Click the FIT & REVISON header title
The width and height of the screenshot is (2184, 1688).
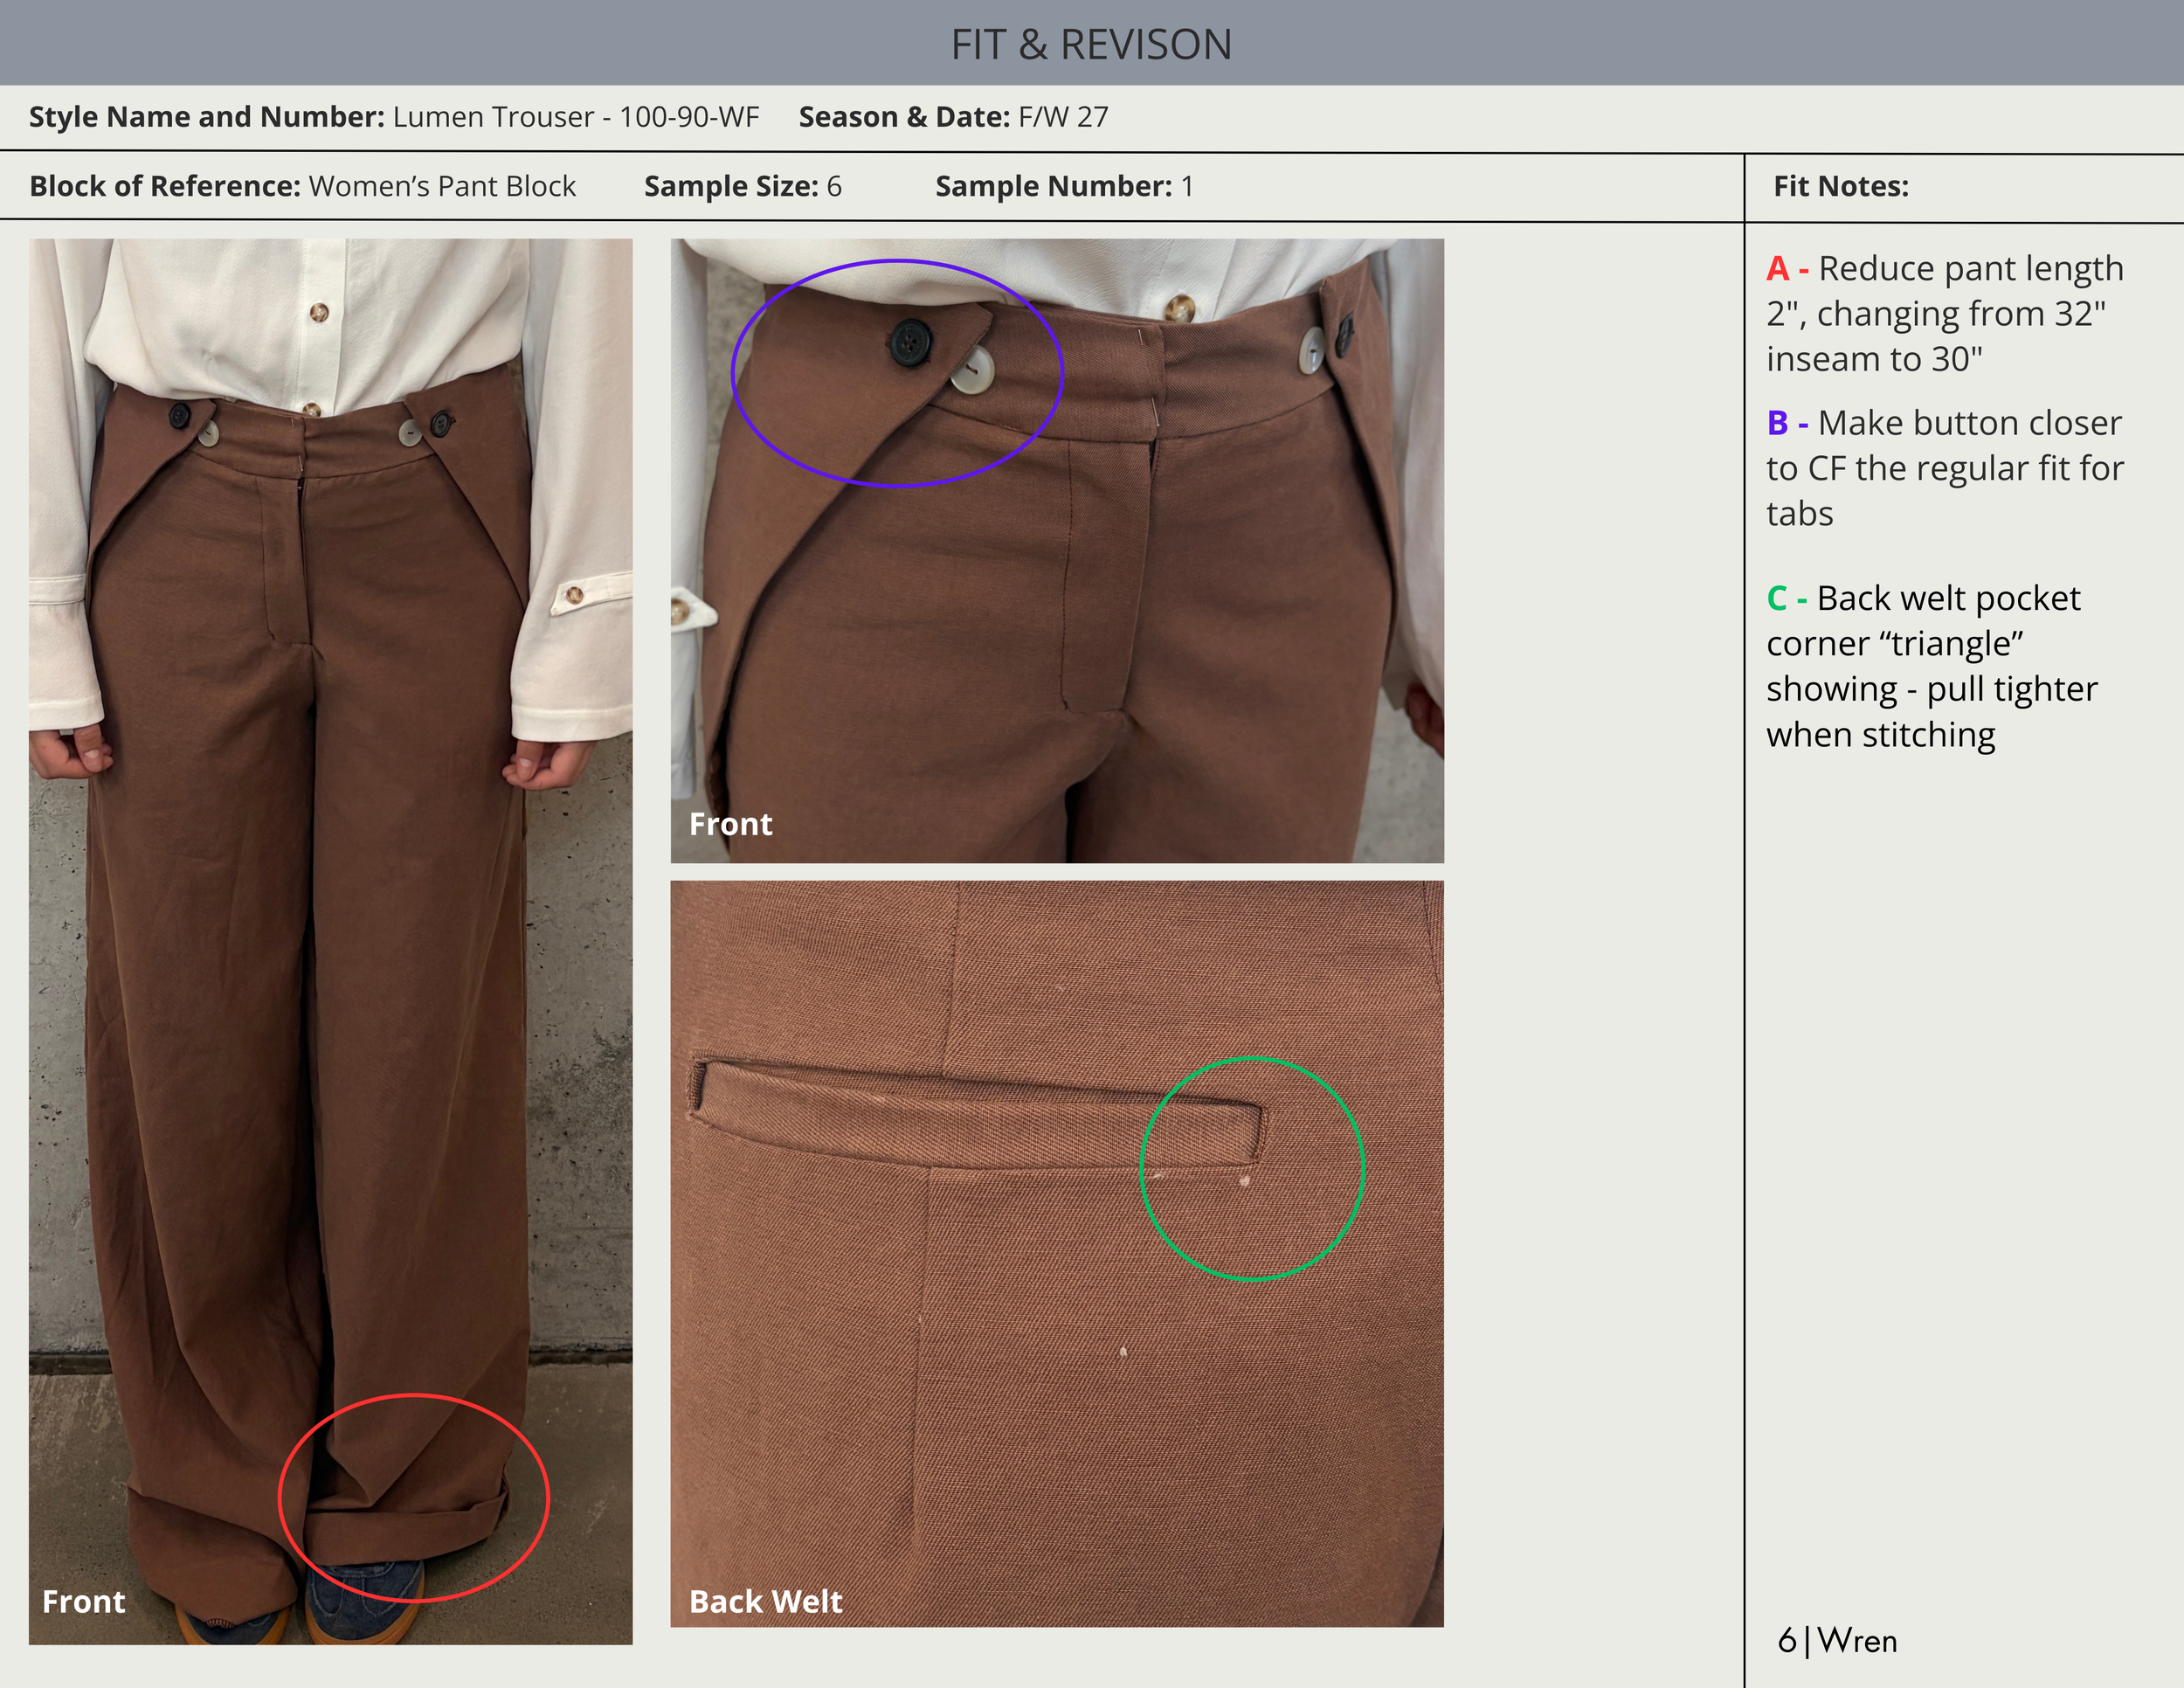tap(1090, 44)
